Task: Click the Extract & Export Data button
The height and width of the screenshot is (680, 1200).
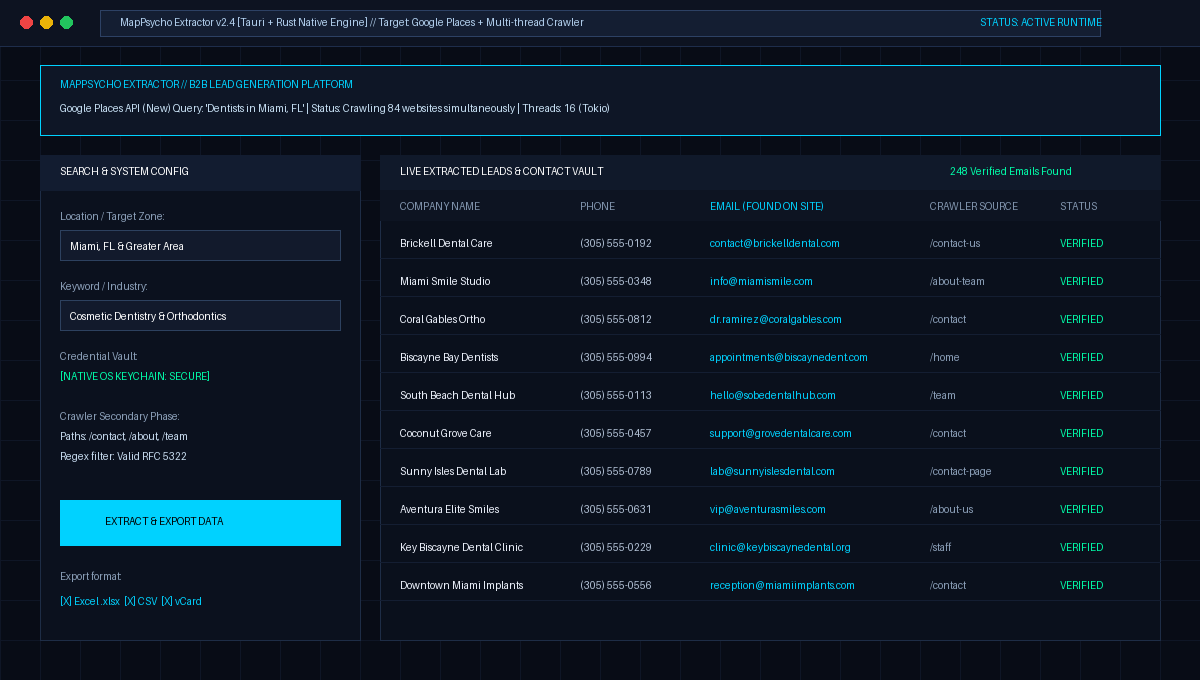Action: [200, 523]
